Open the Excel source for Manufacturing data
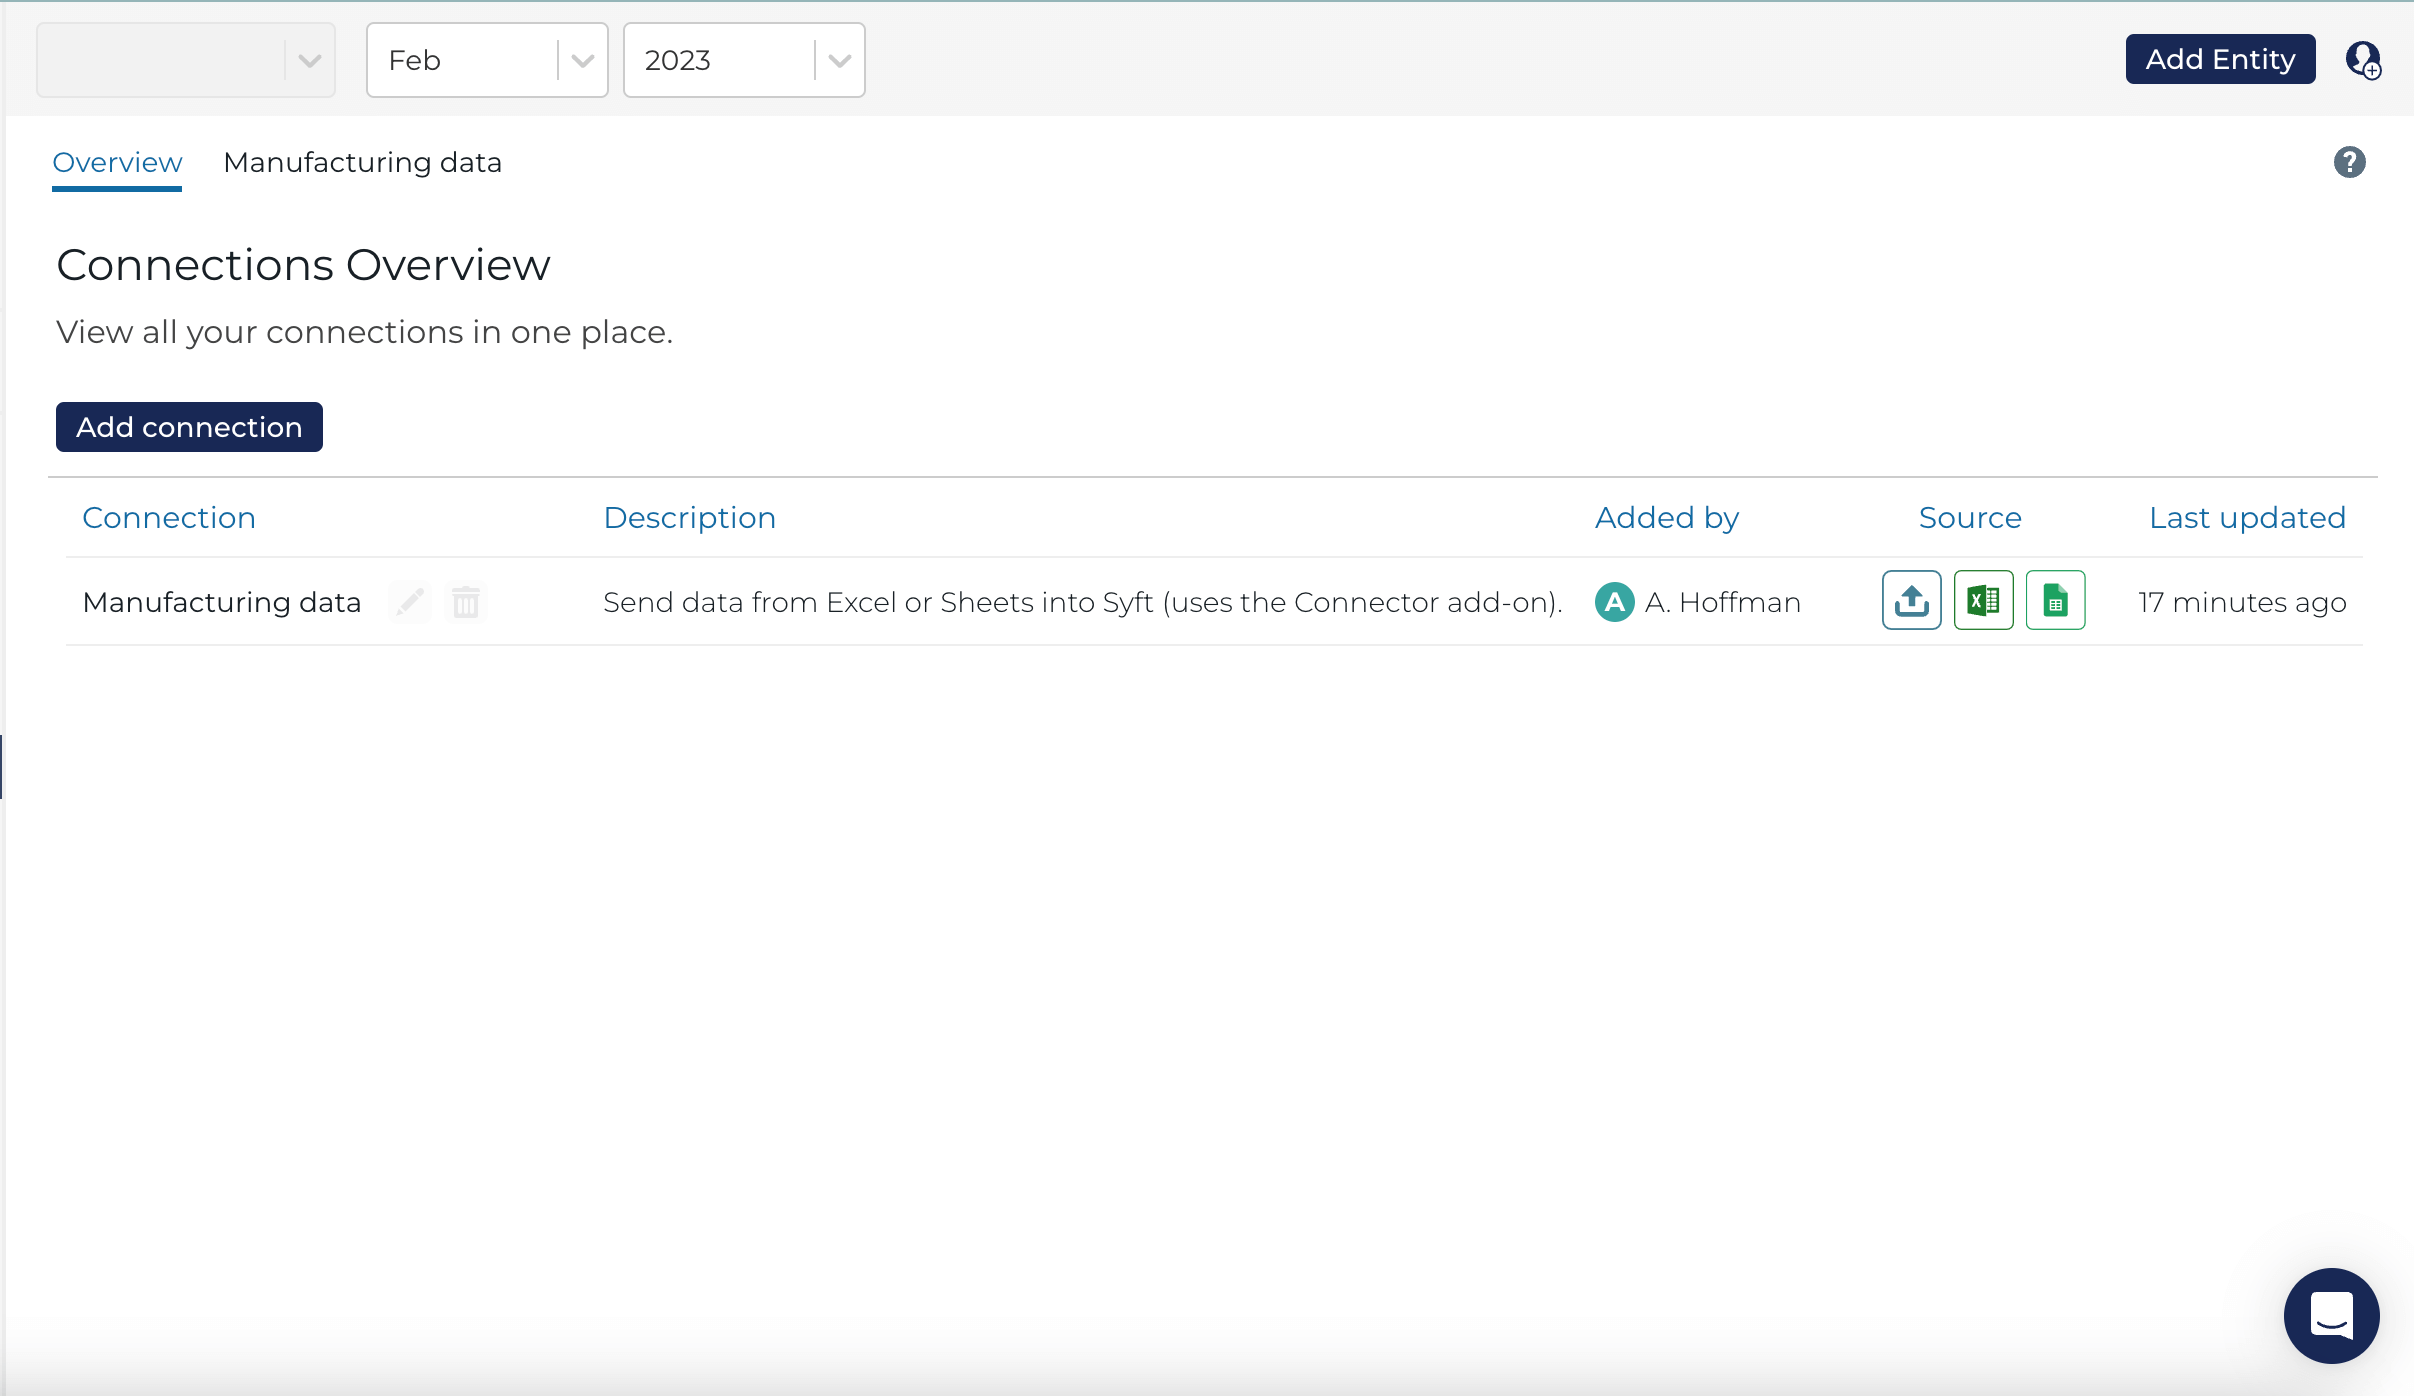The width and height of the screenshot is (2414, 1396). [x=1982, y=600]
